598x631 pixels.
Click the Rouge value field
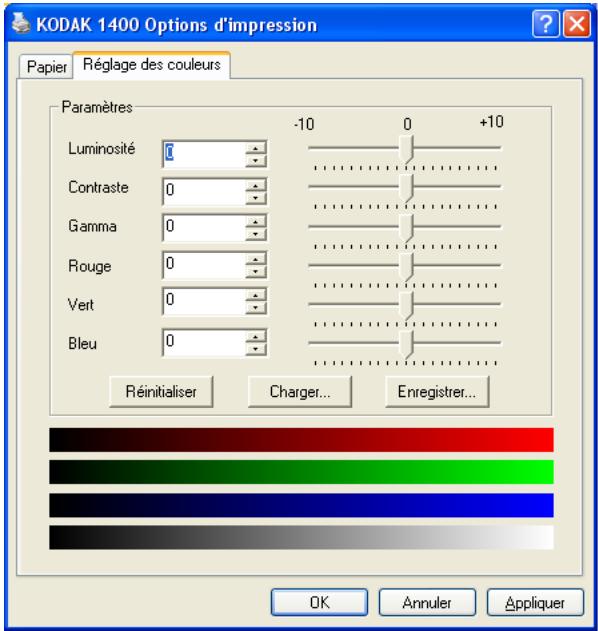(x=204, y=265)
